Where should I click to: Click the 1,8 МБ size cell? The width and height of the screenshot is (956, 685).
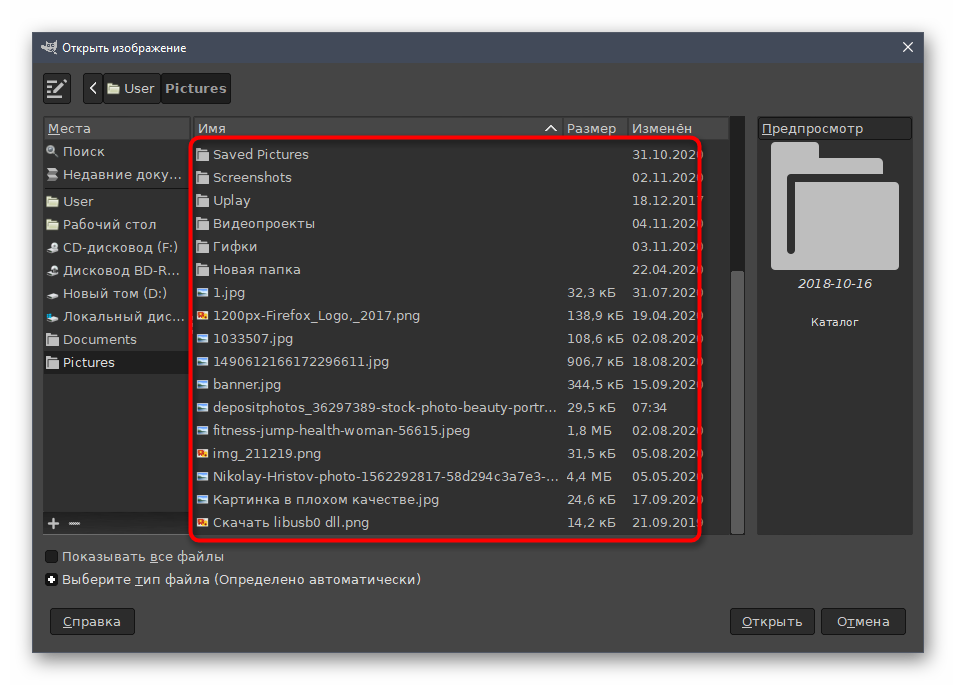[589, 431]
